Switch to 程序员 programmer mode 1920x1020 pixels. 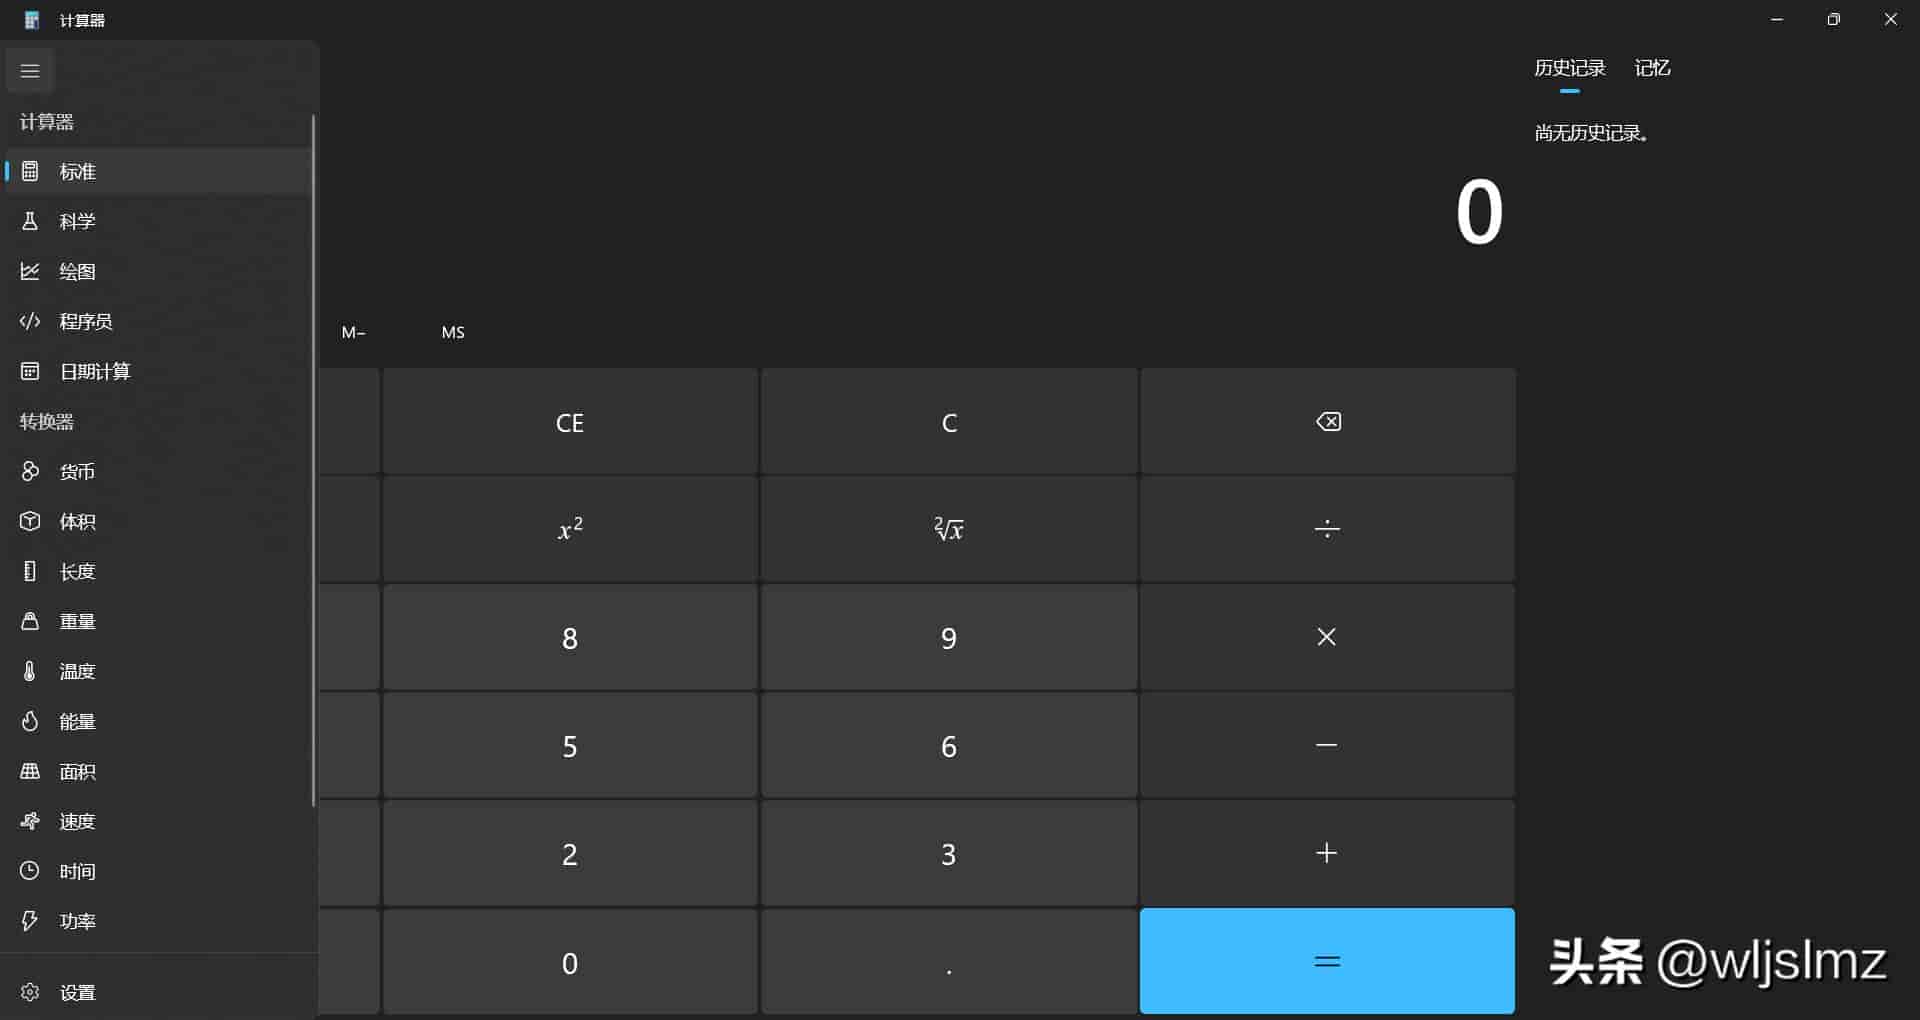coord(158,321)
